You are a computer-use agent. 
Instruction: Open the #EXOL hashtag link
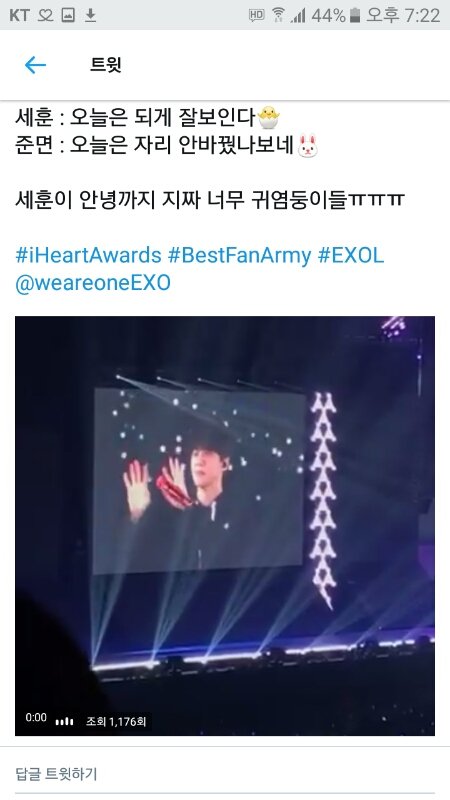click(351, 255)
